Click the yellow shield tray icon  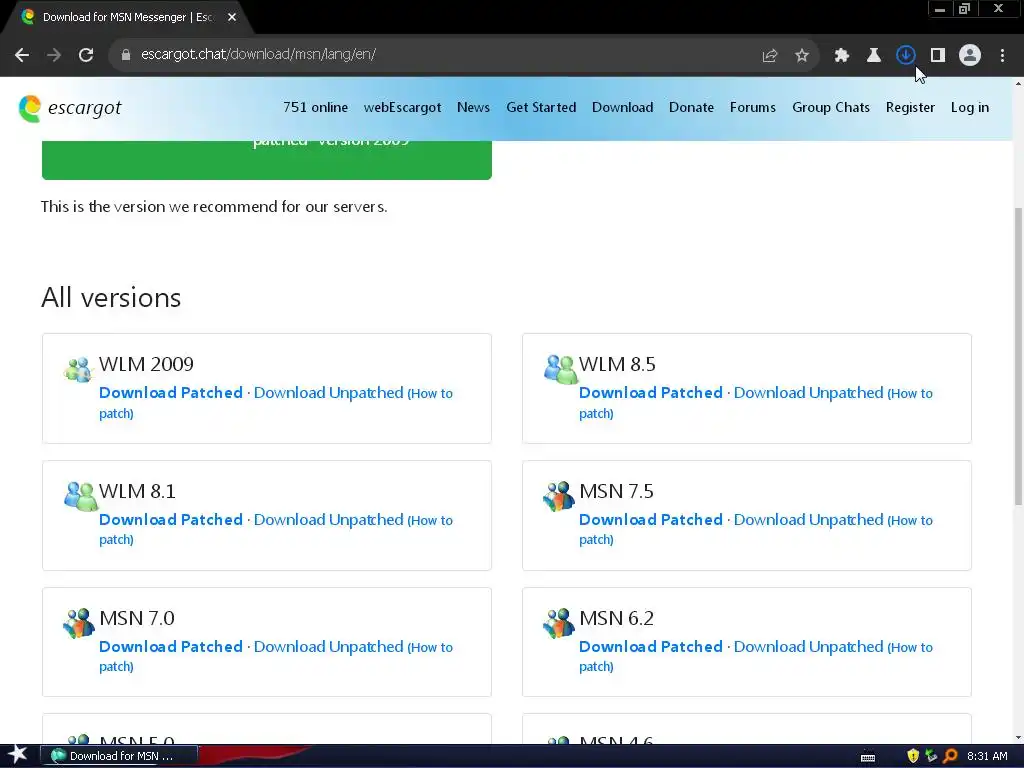coord(913,756)
